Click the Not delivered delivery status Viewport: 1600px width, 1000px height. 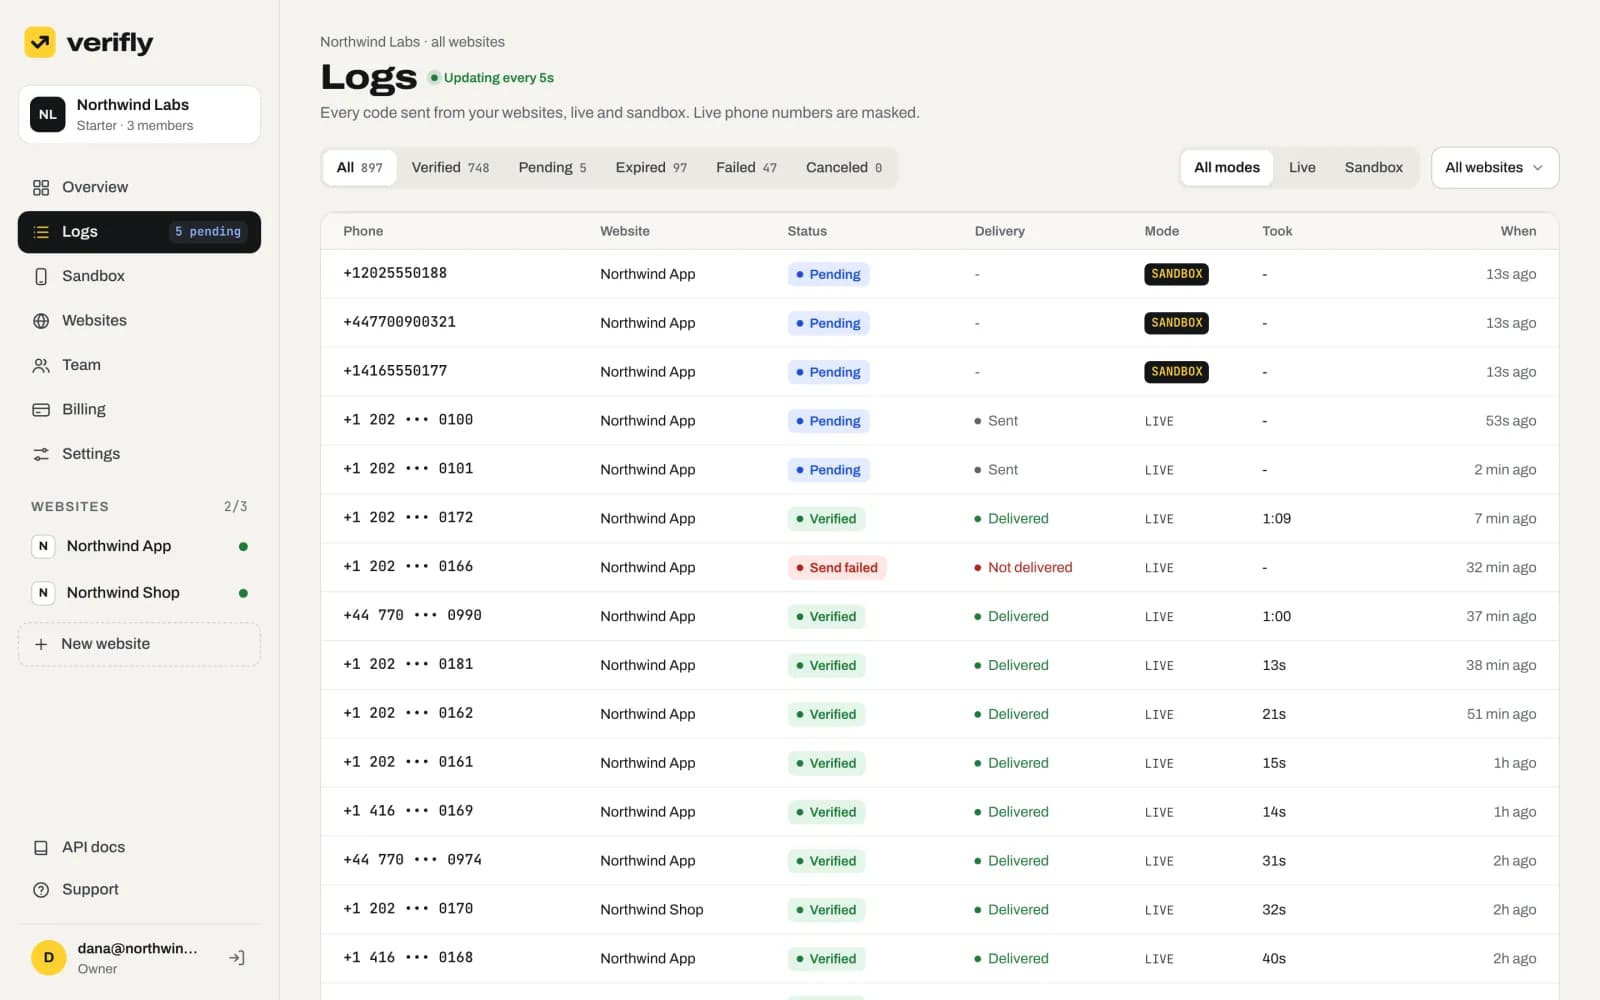click(x=1023, y=568)
